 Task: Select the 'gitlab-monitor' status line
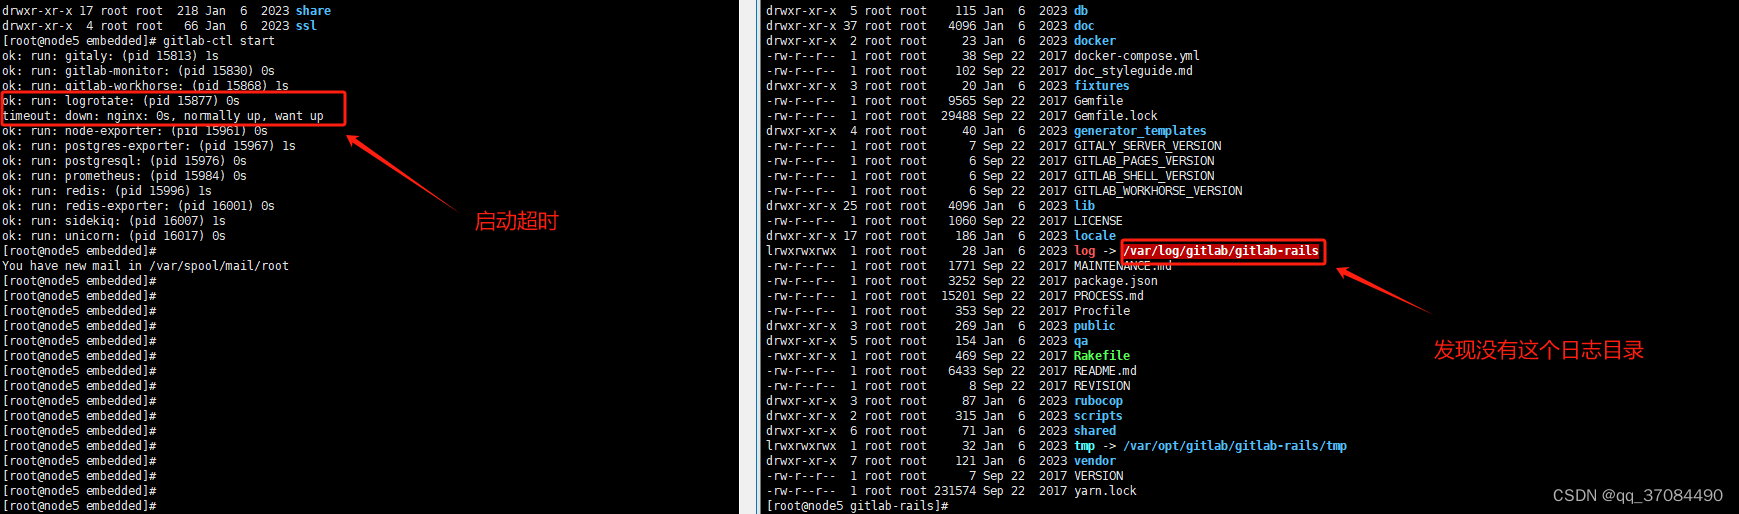click(x=138, y=71)
